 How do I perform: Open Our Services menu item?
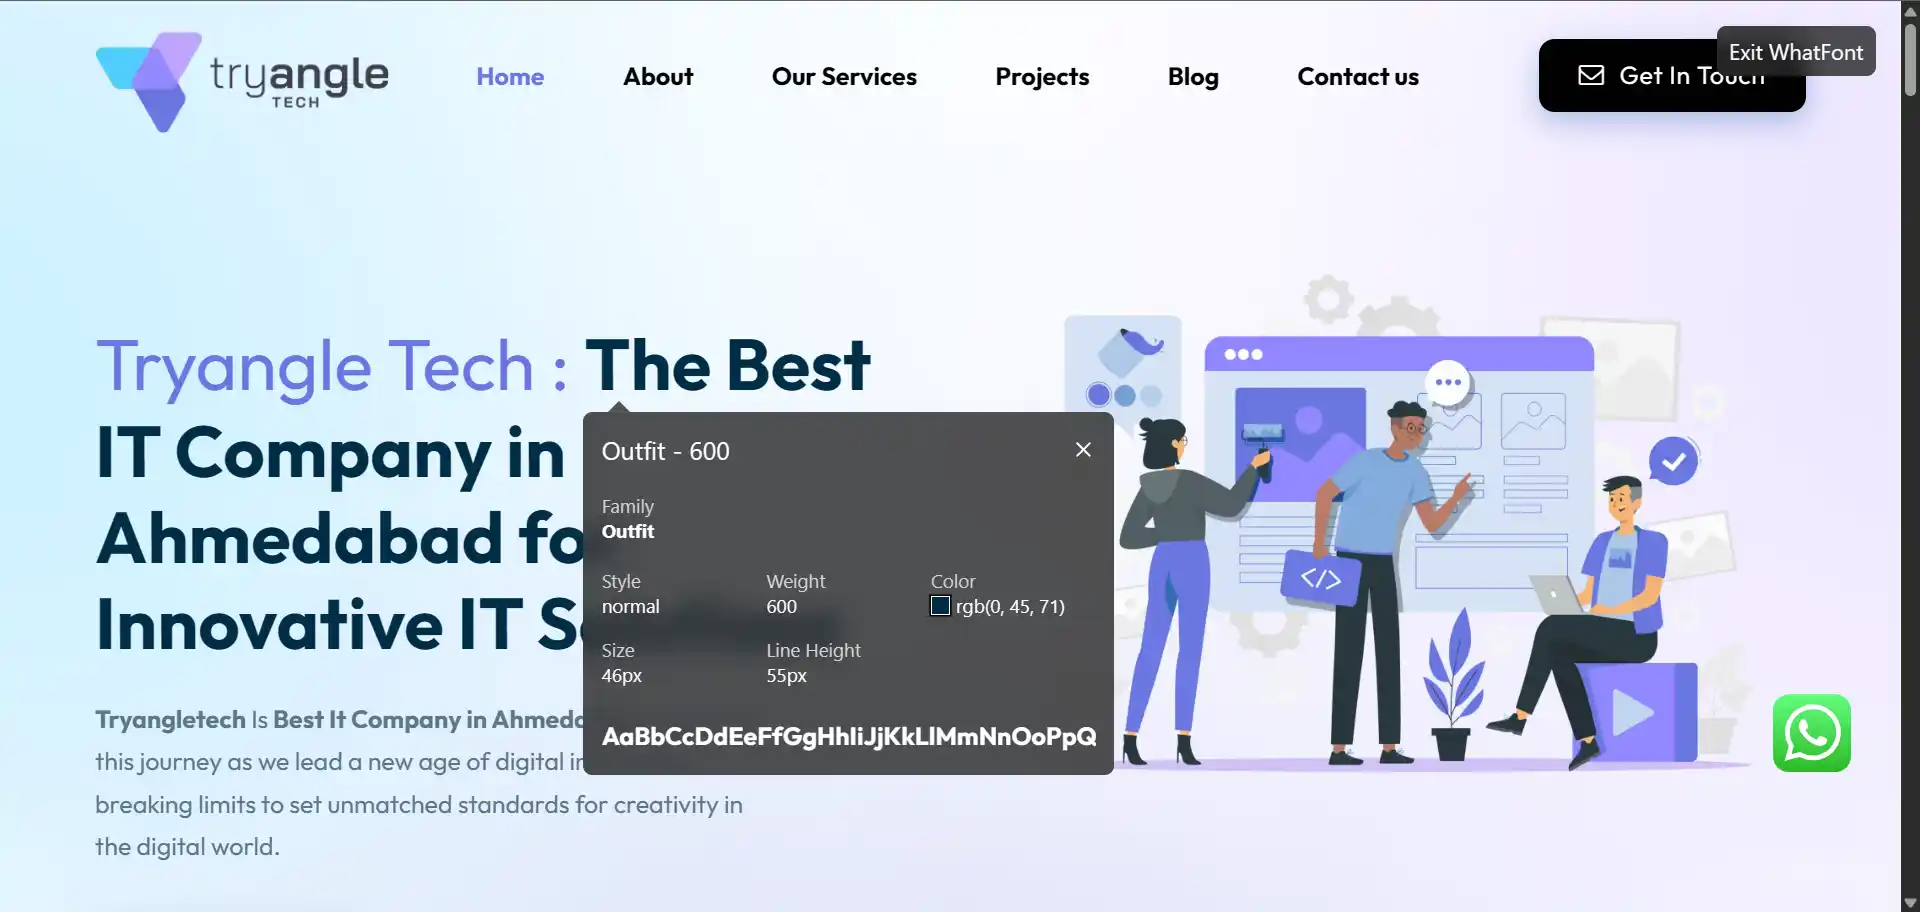[x=844, y=77]
